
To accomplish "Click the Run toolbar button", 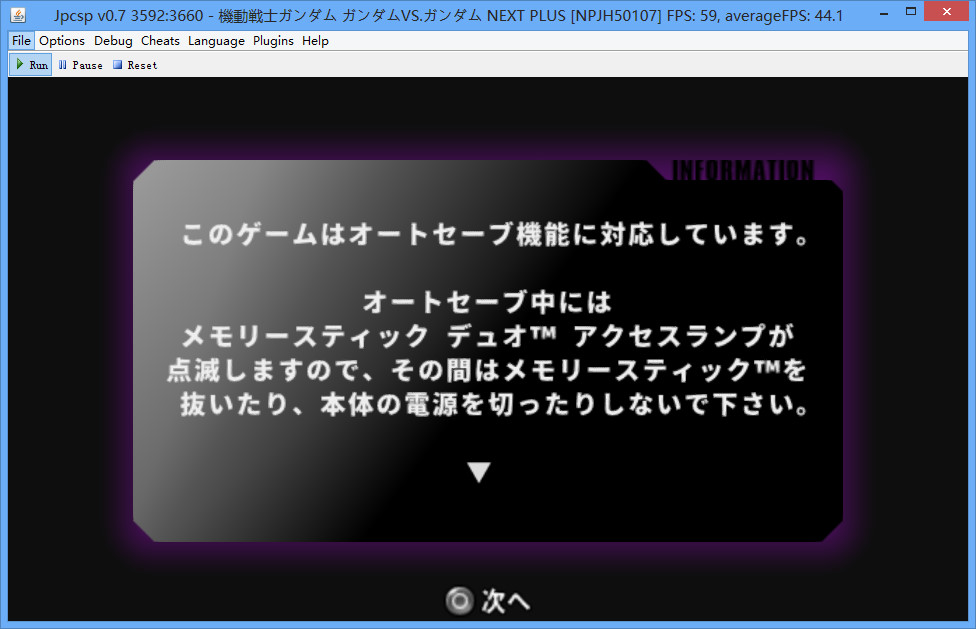I will (x=31, y=65).
